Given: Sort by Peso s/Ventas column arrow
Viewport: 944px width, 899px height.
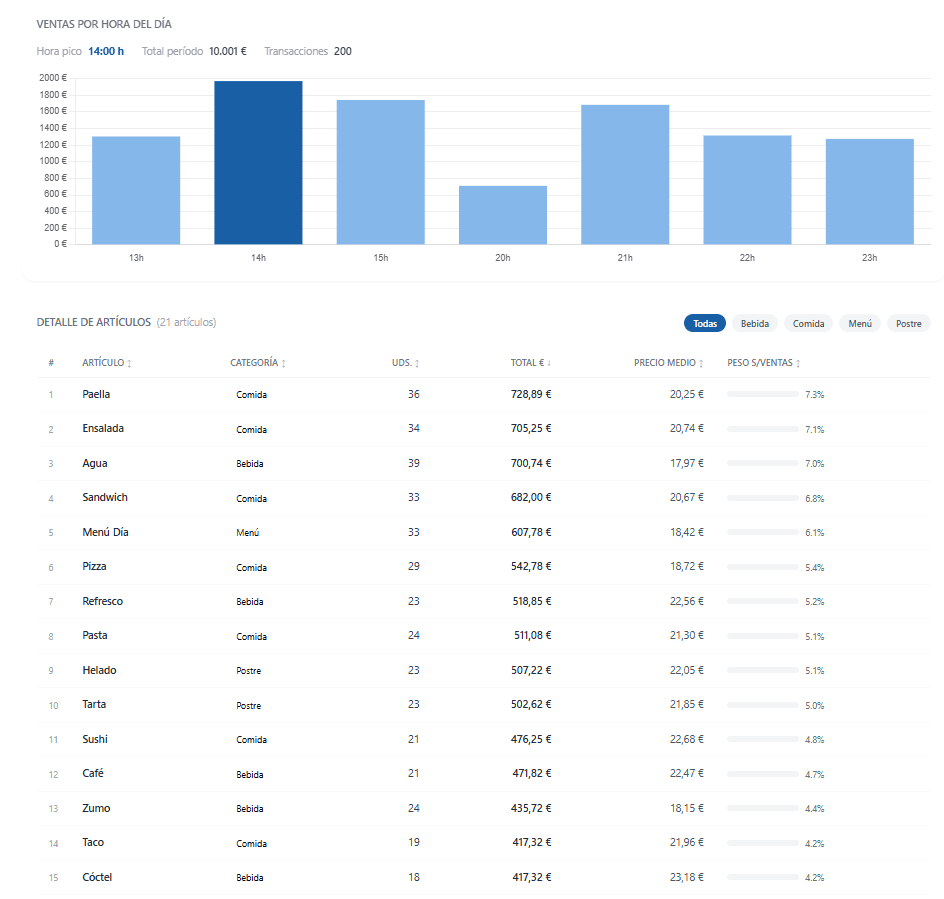Looking at the screenshot, I should 798,363.
